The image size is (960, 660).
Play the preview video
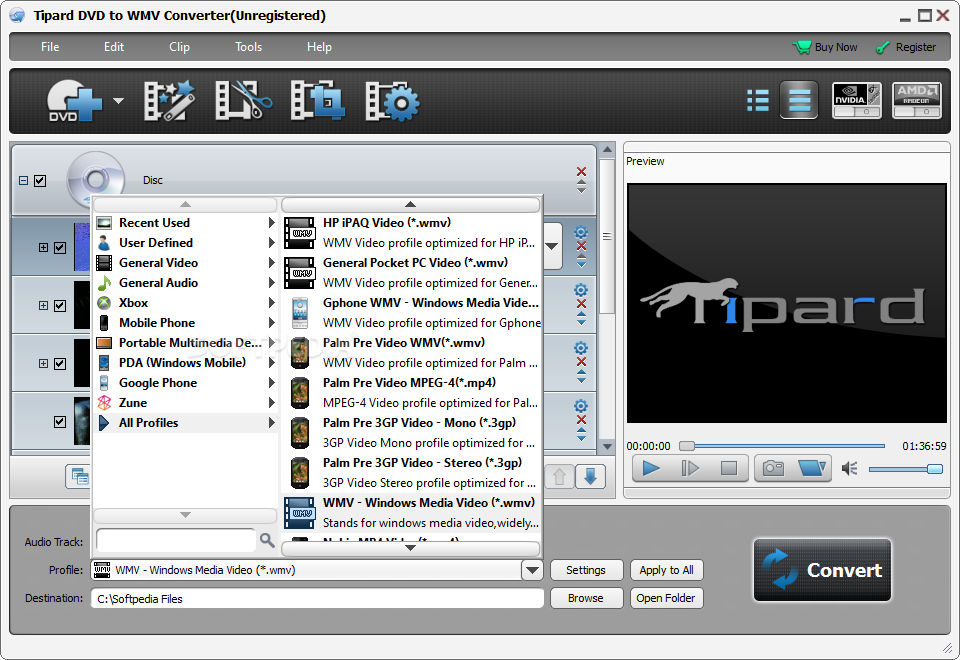click(651, 468)
